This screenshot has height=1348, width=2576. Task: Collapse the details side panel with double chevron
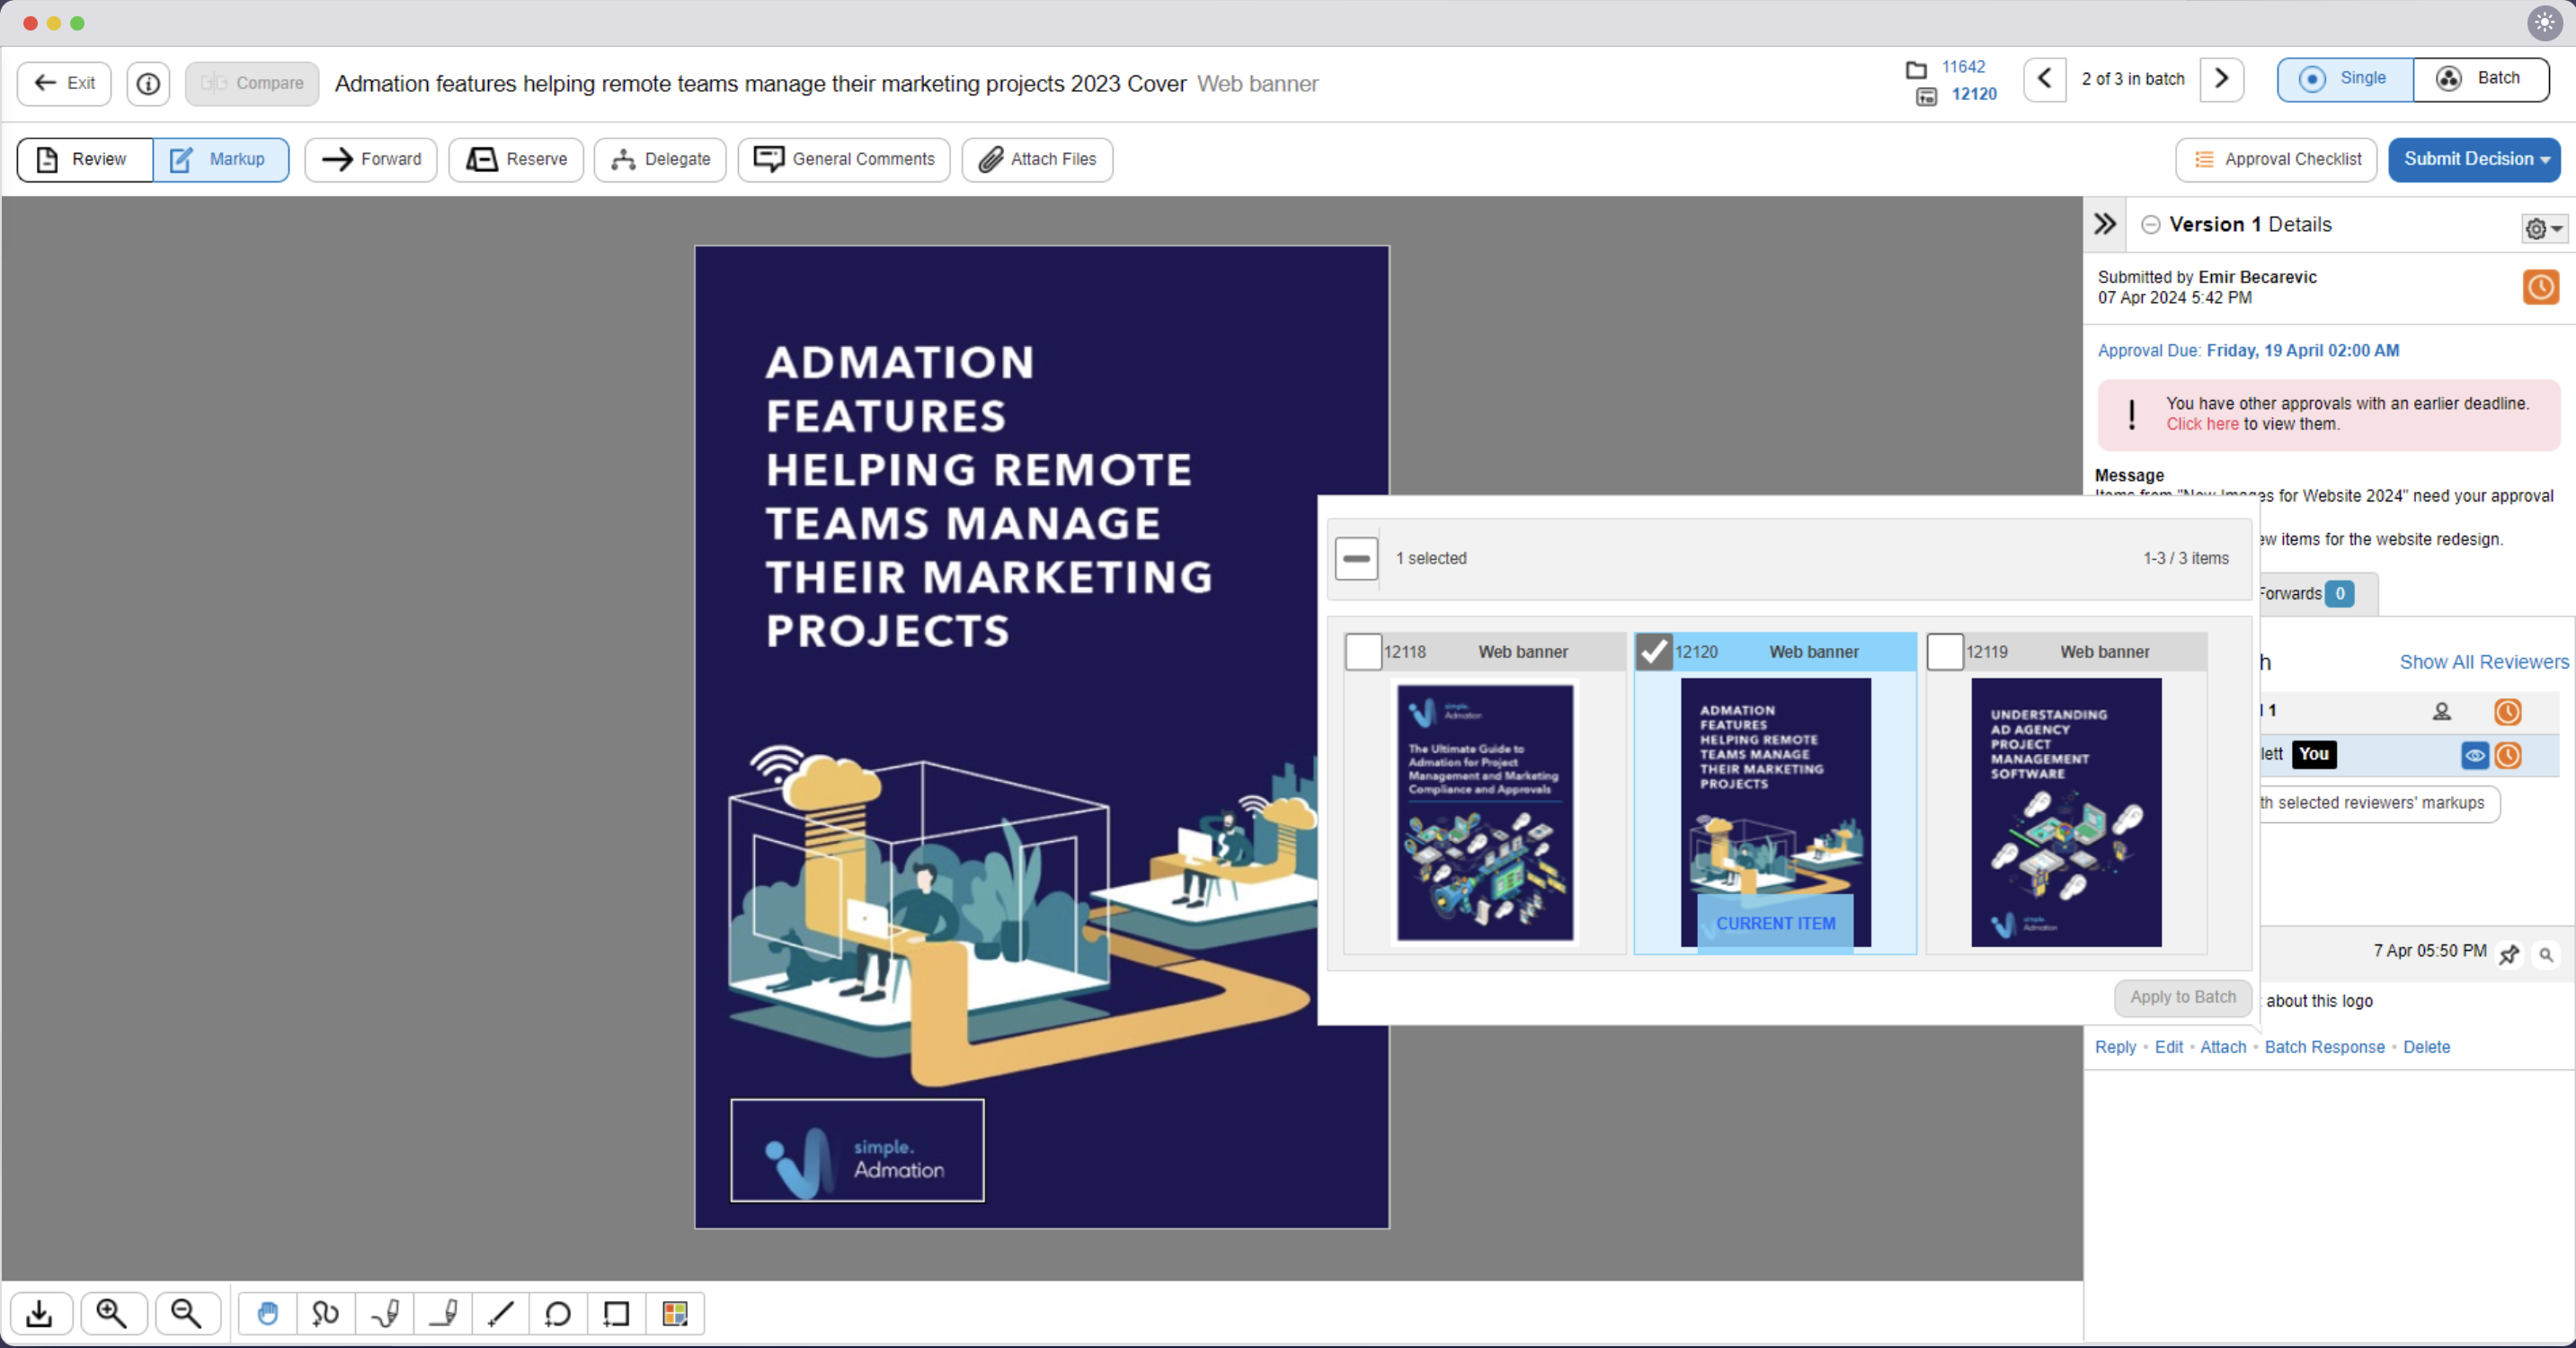click(x=2105, y=224)
